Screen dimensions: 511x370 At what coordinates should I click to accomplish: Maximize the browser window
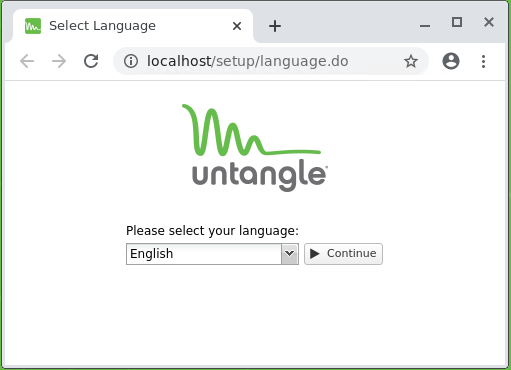coord(457,22)
